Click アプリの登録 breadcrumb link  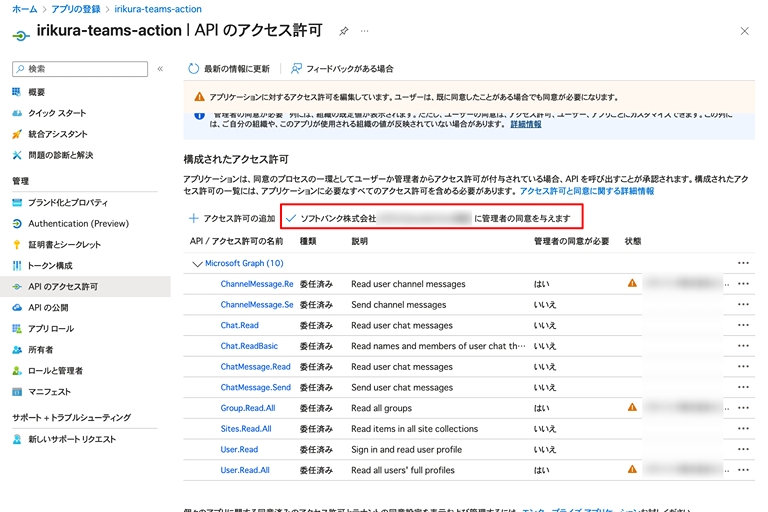click(75, 9)
